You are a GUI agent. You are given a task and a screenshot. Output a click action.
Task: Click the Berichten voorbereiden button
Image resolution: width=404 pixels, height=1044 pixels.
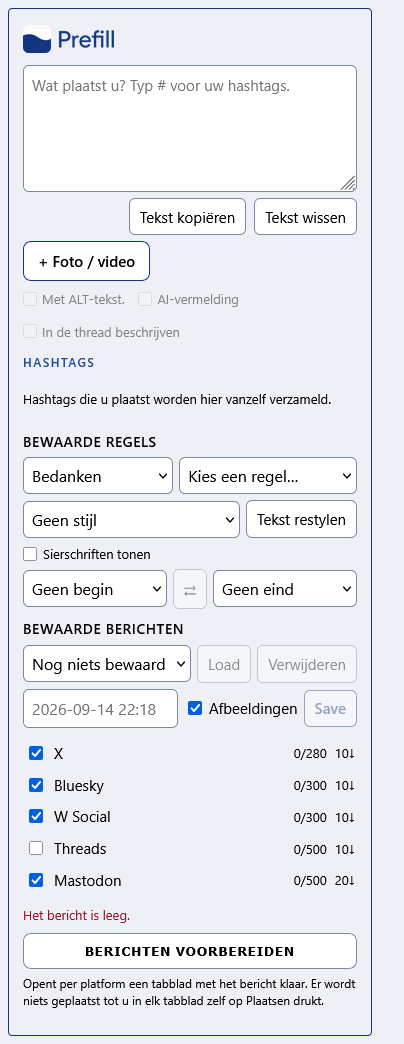click(190, 951)
